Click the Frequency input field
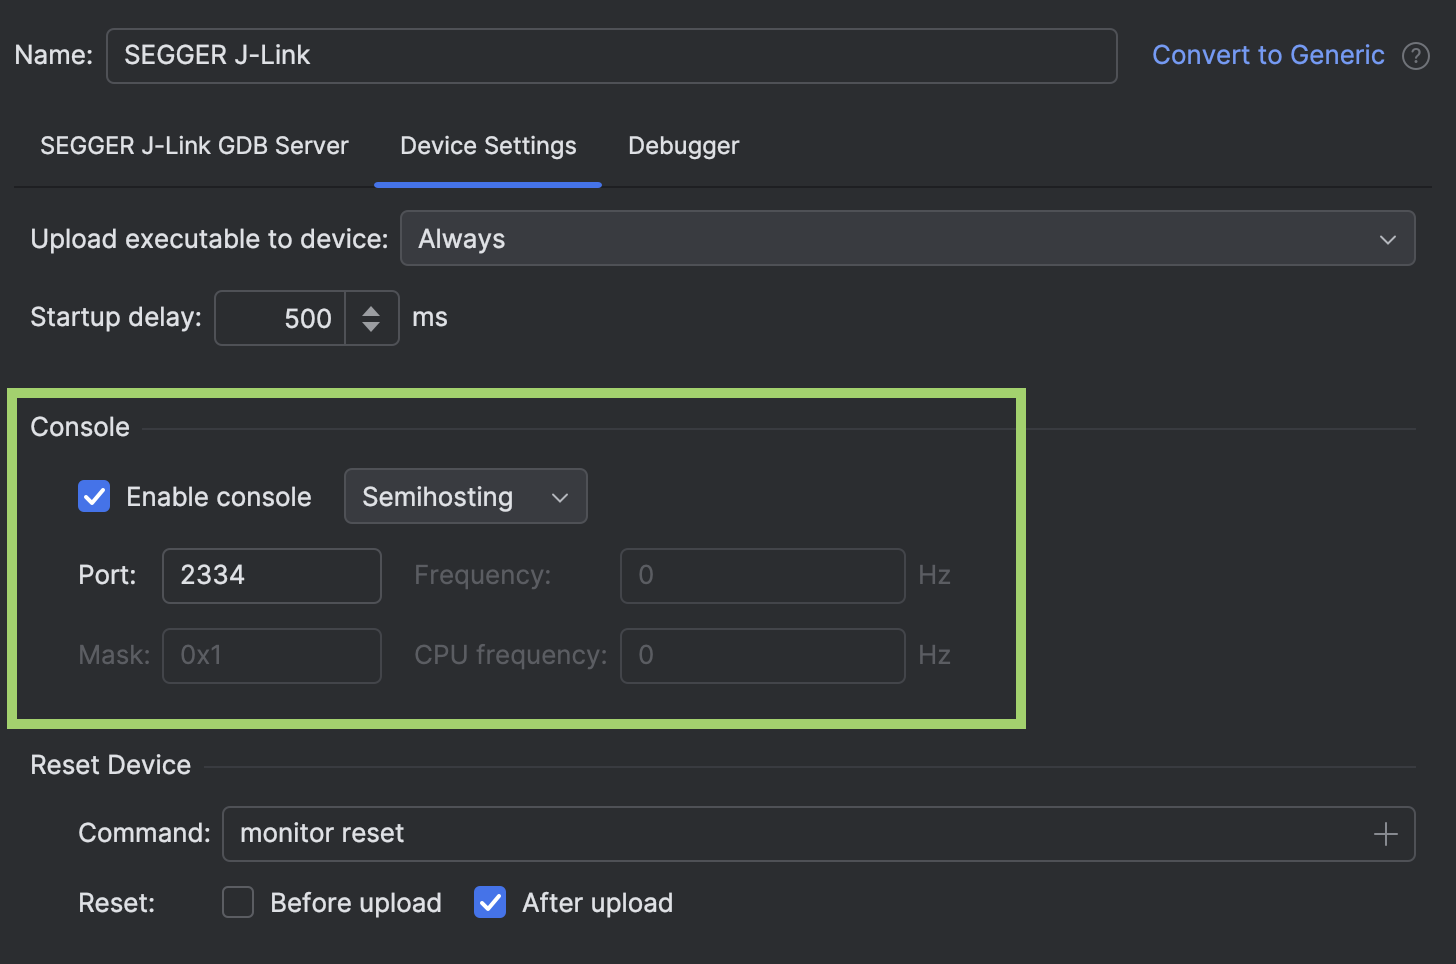The height and width of the screenshot is (964, 1456). (762, 576)
